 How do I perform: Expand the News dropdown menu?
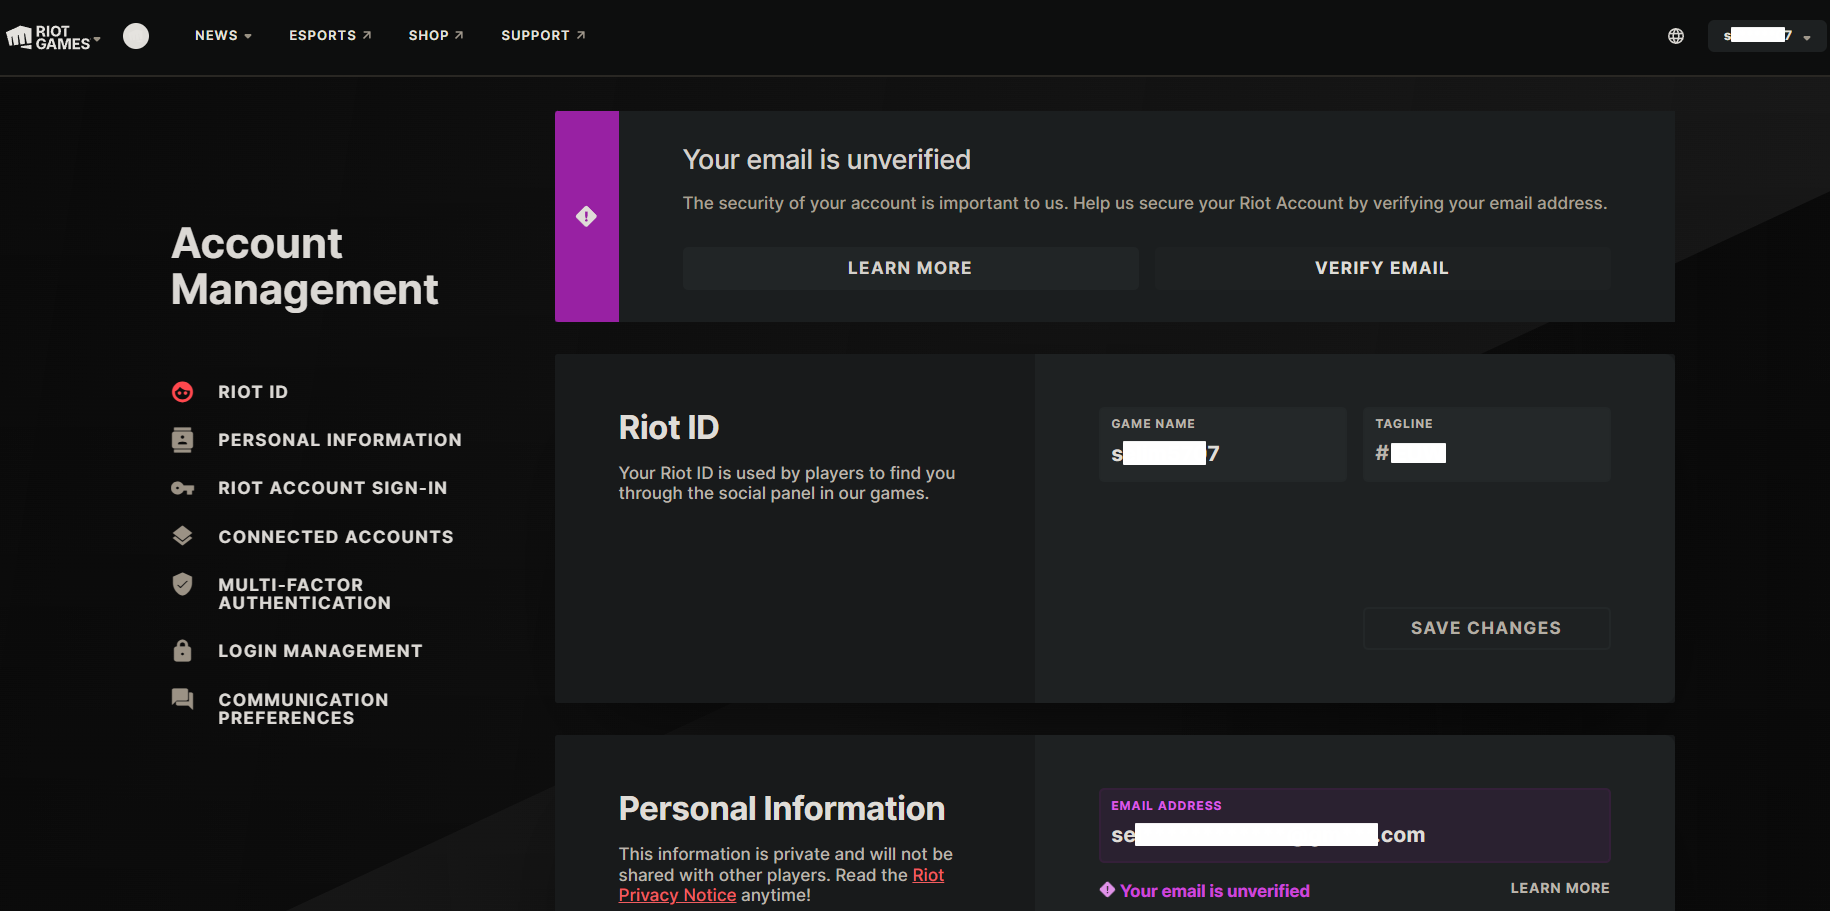[x=223, y=36]
